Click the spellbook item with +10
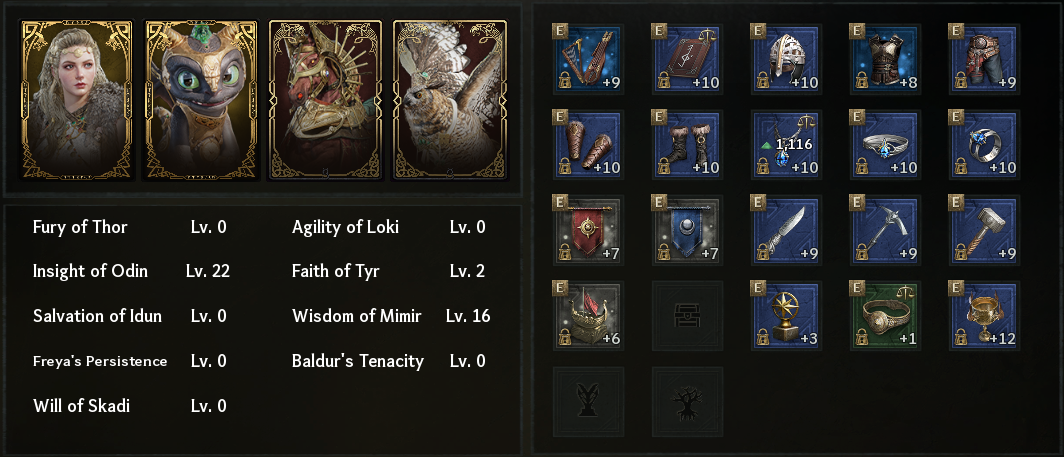1064x457 pixels. 687,58
